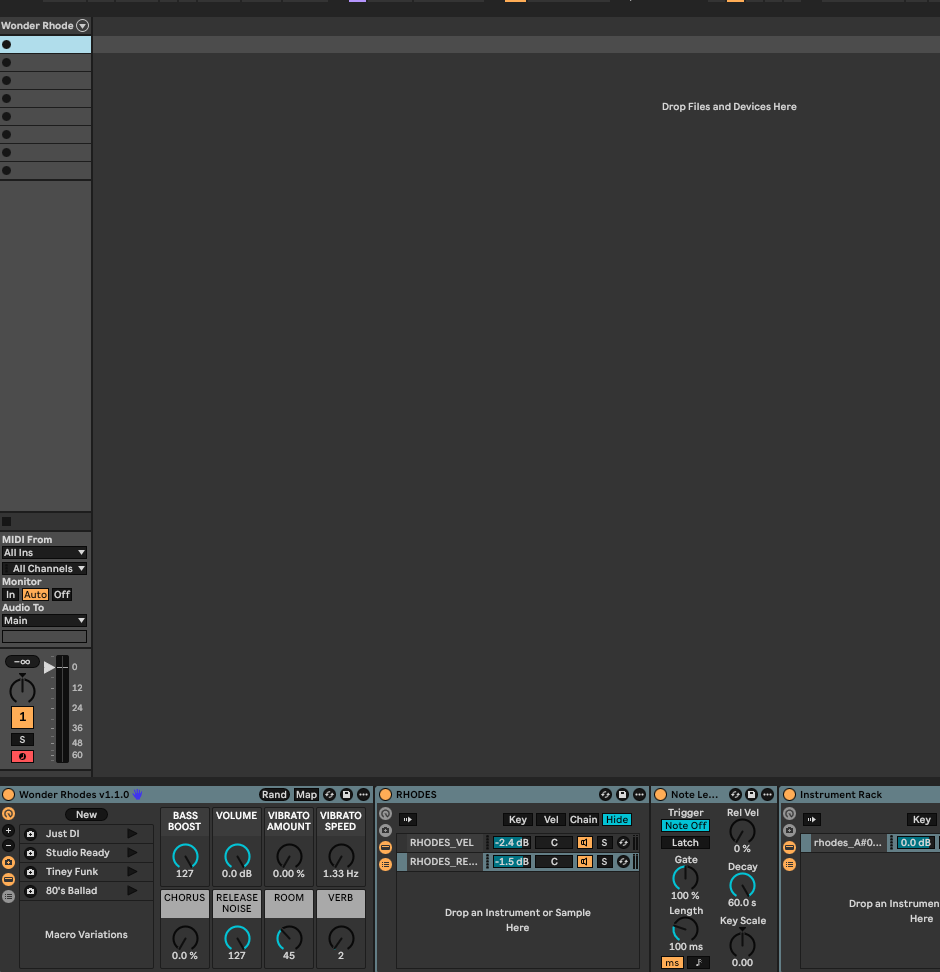Viewport: 940px width, 972px height.
Task: Switch Note Length to synced note mode
Action: coord(698,963)
